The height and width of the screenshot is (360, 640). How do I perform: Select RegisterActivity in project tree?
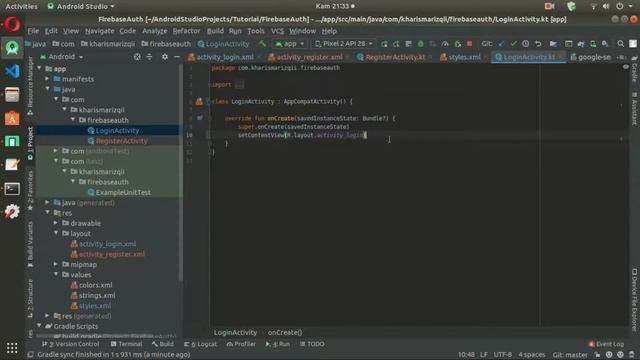tap(122, 141)
